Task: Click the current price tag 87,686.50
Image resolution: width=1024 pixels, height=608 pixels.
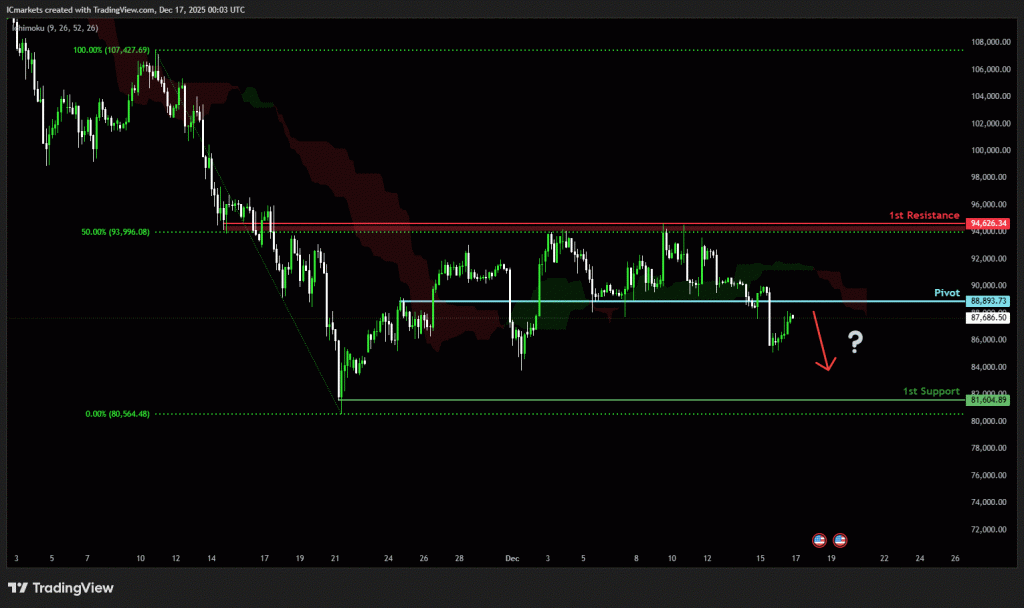Action: (988, 317)
